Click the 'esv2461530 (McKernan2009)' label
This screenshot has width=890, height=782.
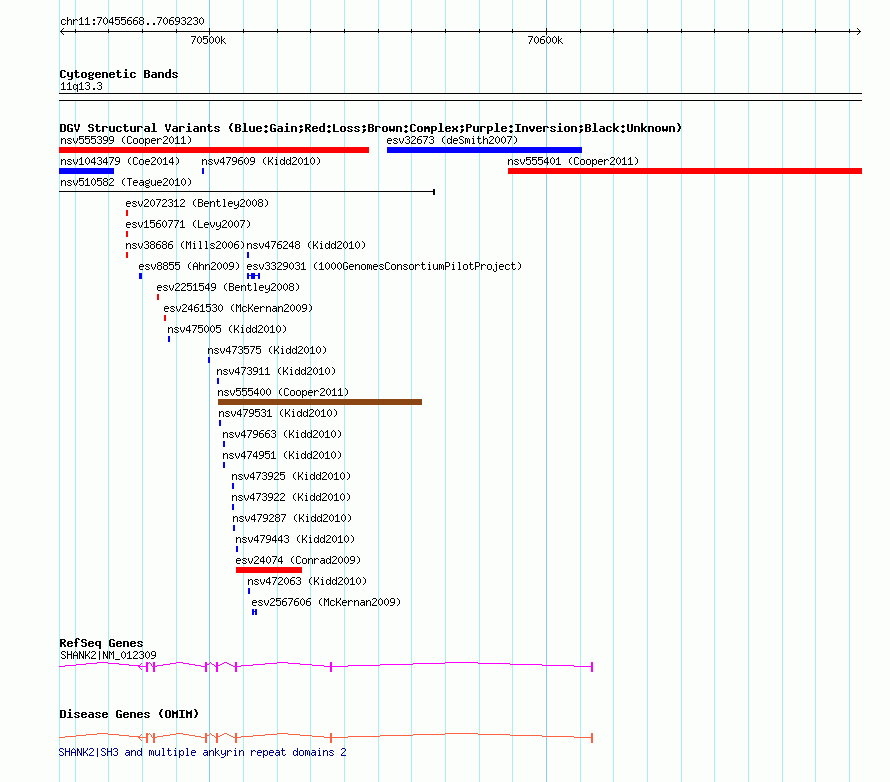238,308
